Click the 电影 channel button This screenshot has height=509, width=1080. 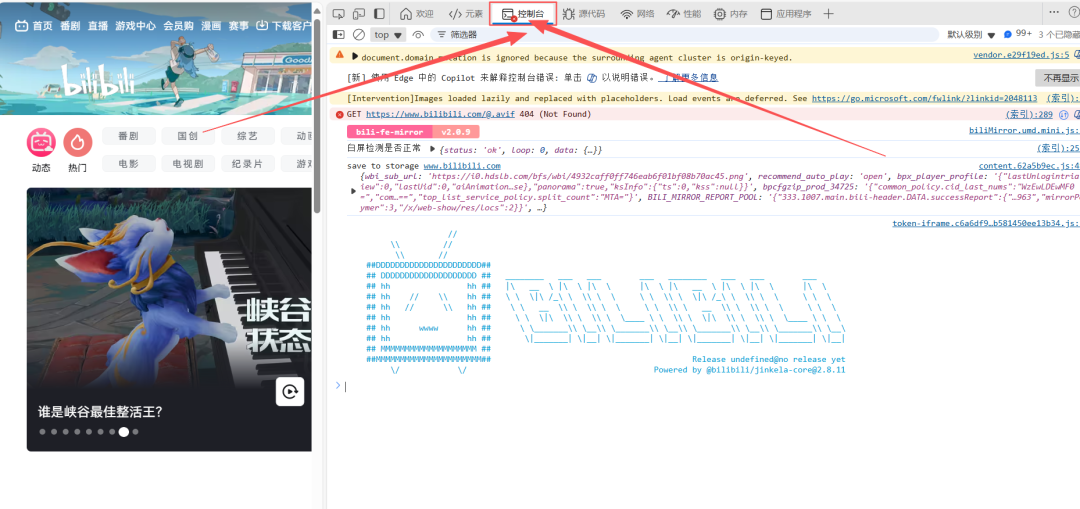click(x=128, y=164)
